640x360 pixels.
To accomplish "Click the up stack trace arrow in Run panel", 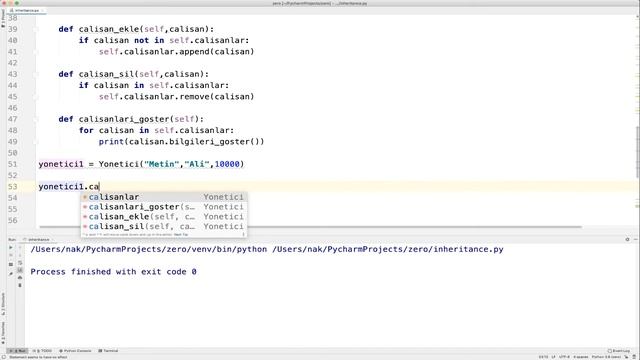I will click(x=20, y=248).
